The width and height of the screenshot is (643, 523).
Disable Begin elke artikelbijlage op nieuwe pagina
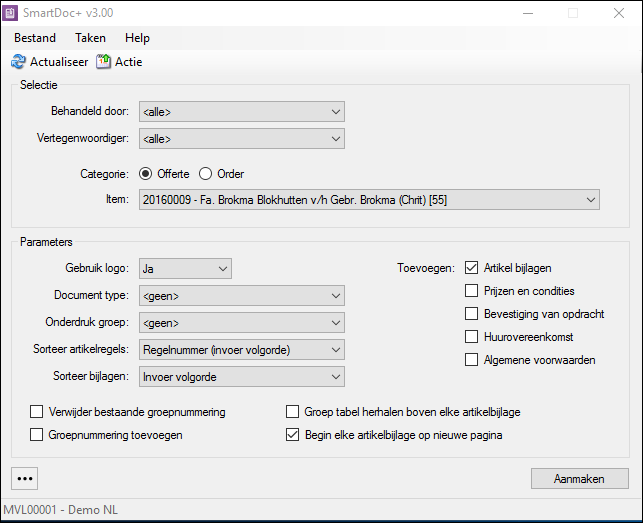pyautogui.click(x=292, y=435)
